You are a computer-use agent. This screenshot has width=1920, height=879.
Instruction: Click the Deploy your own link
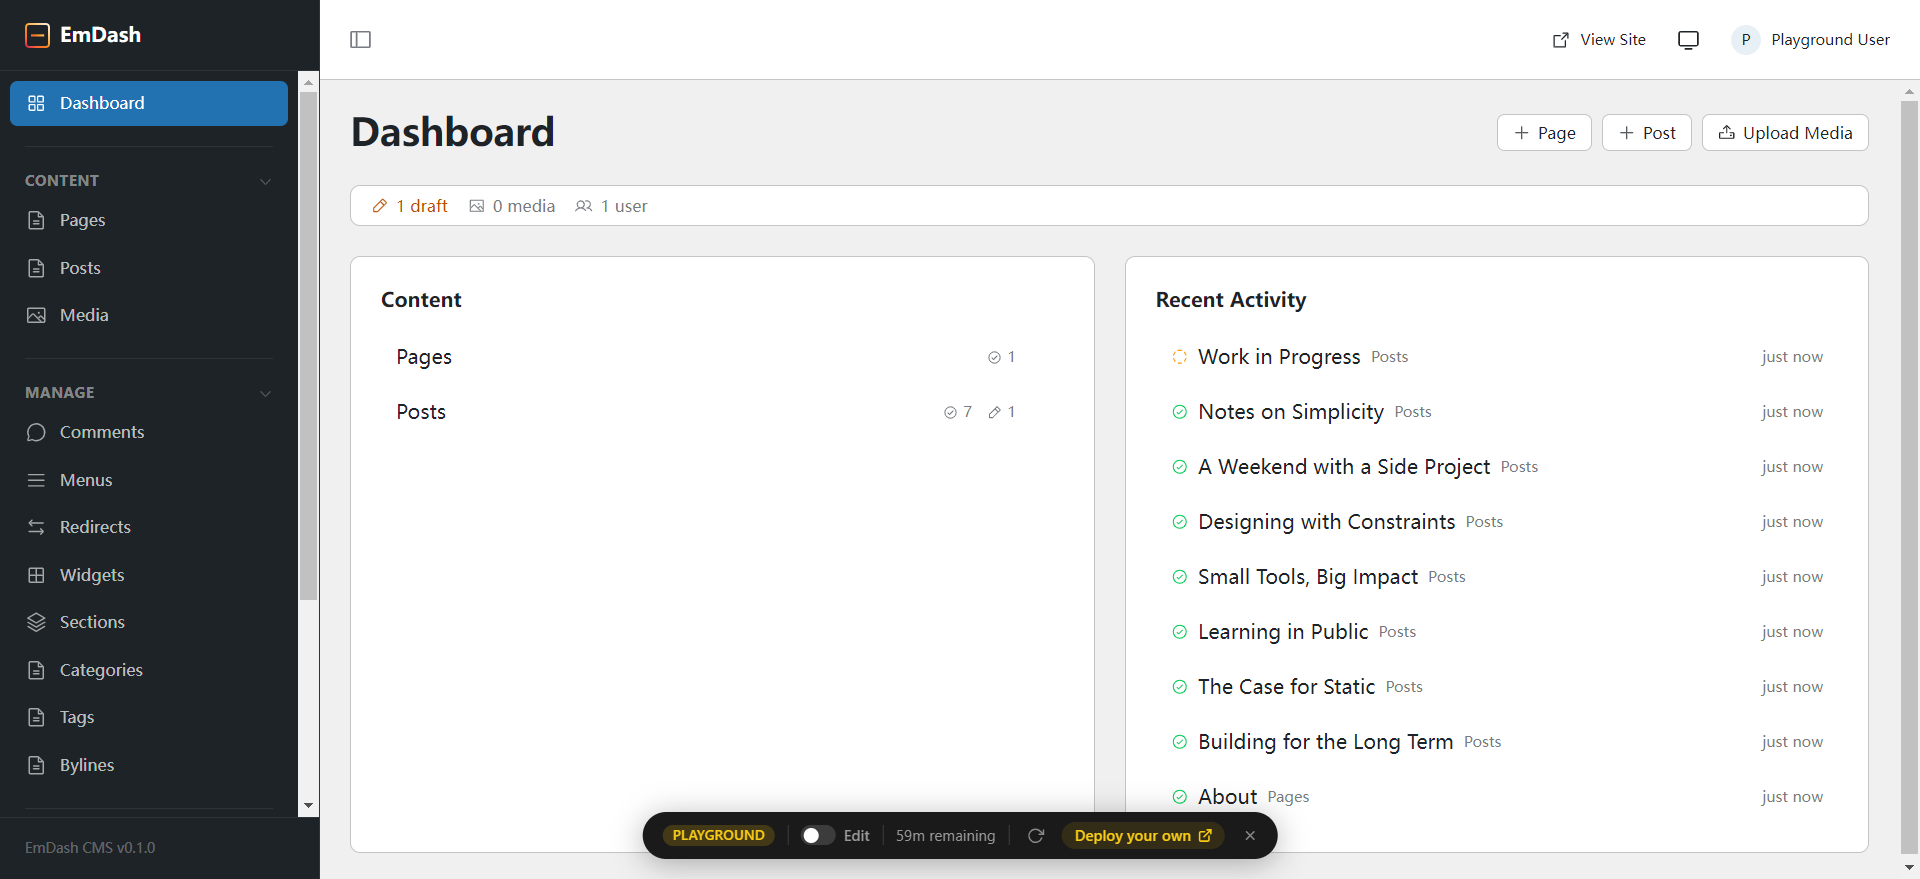pyautogui.click(x=1142, y=836)
